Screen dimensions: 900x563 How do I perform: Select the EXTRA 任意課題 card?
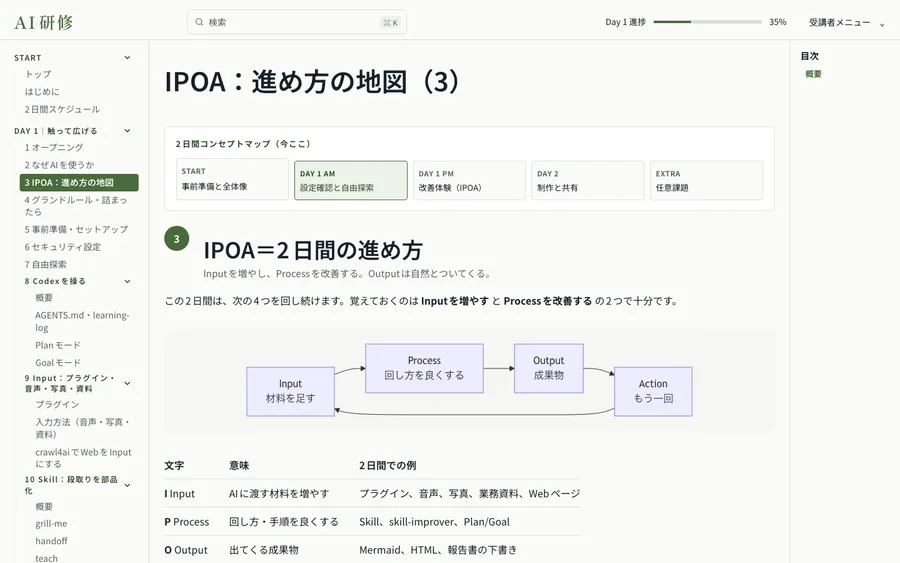pos(707,180)
